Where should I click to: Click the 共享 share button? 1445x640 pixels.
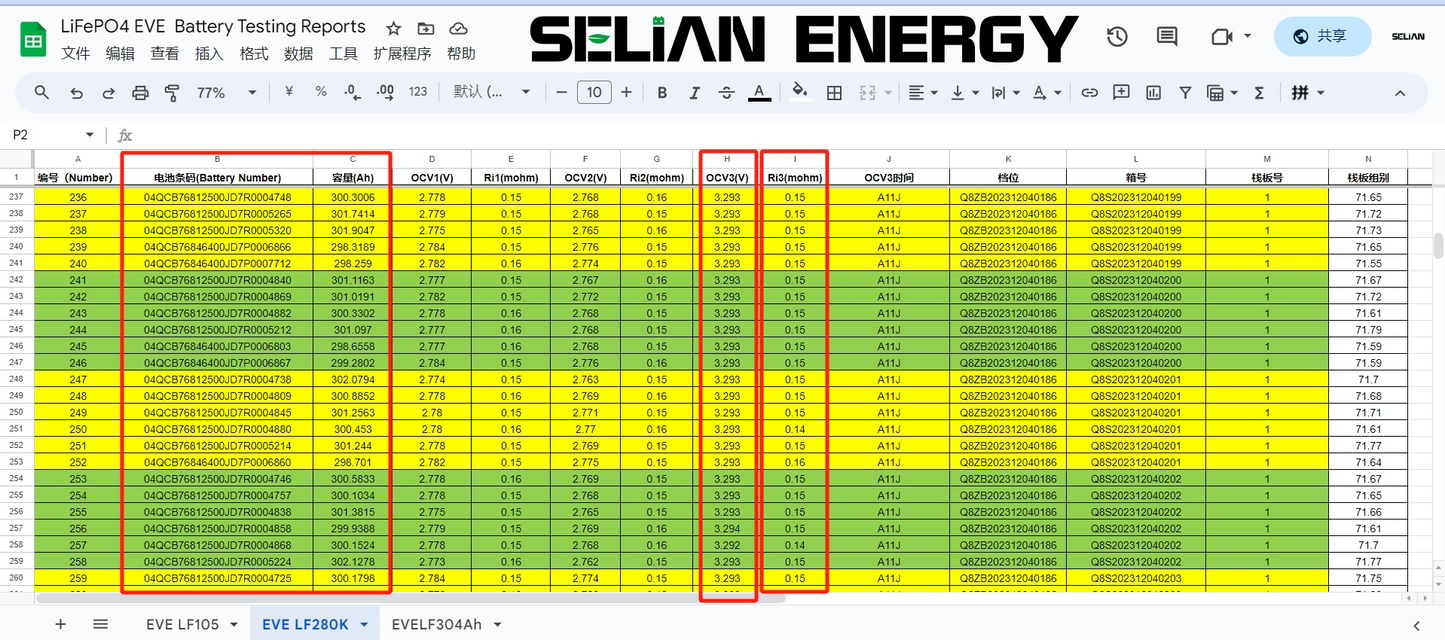pyautogui.click(x=1322, y=37)
